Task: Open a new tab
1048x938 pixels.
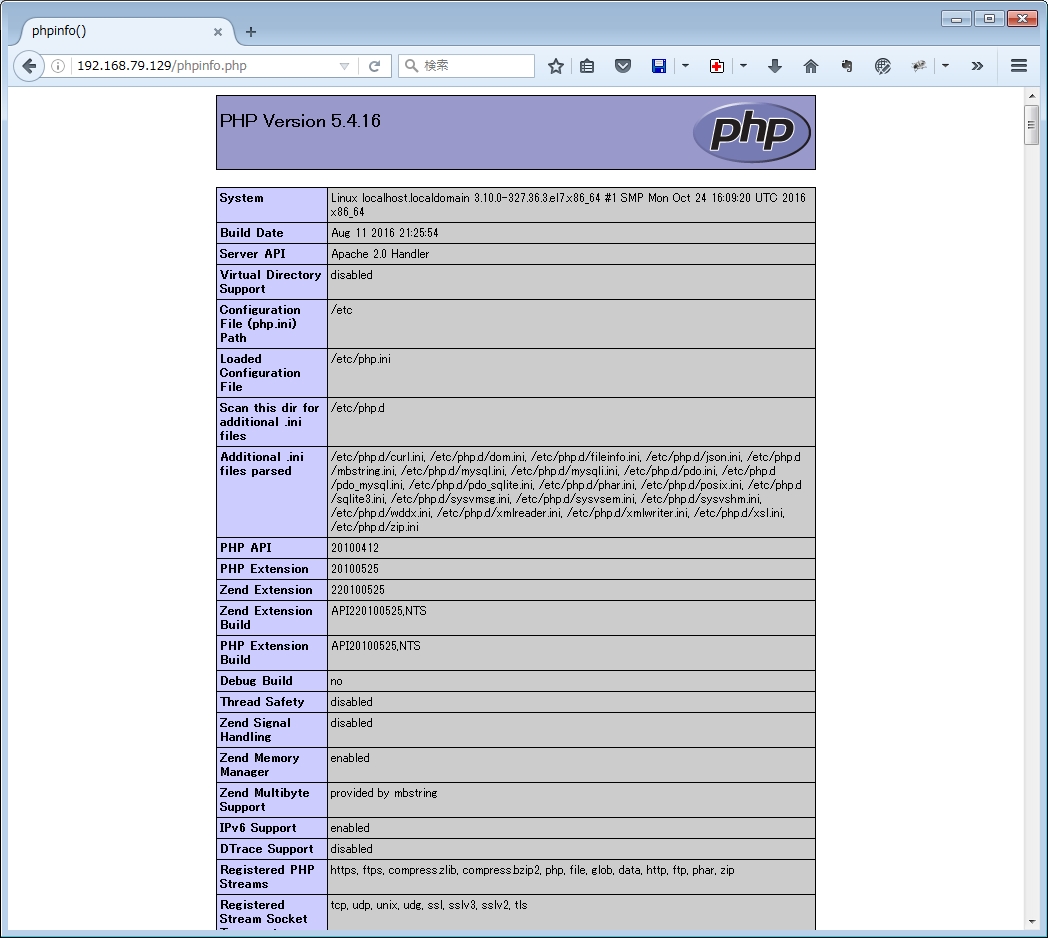Action: 250,32
